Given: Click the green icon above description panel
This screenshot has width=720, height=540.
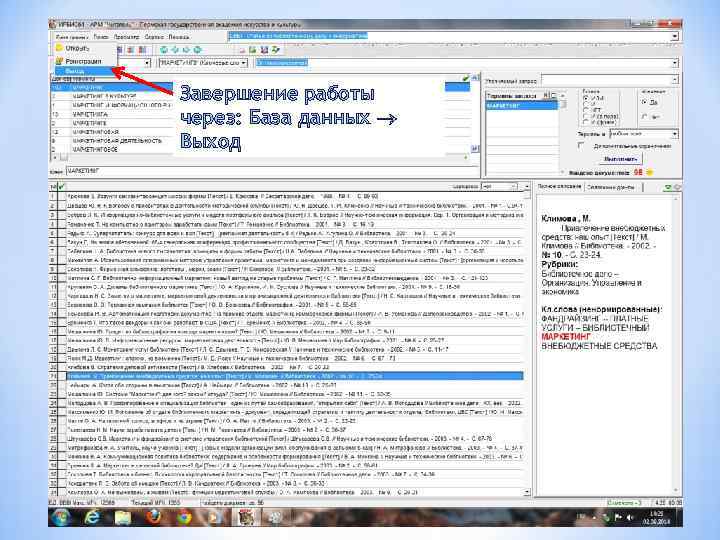Looking at the screenshot, I should pyautogui.click(x=668, y=187).
